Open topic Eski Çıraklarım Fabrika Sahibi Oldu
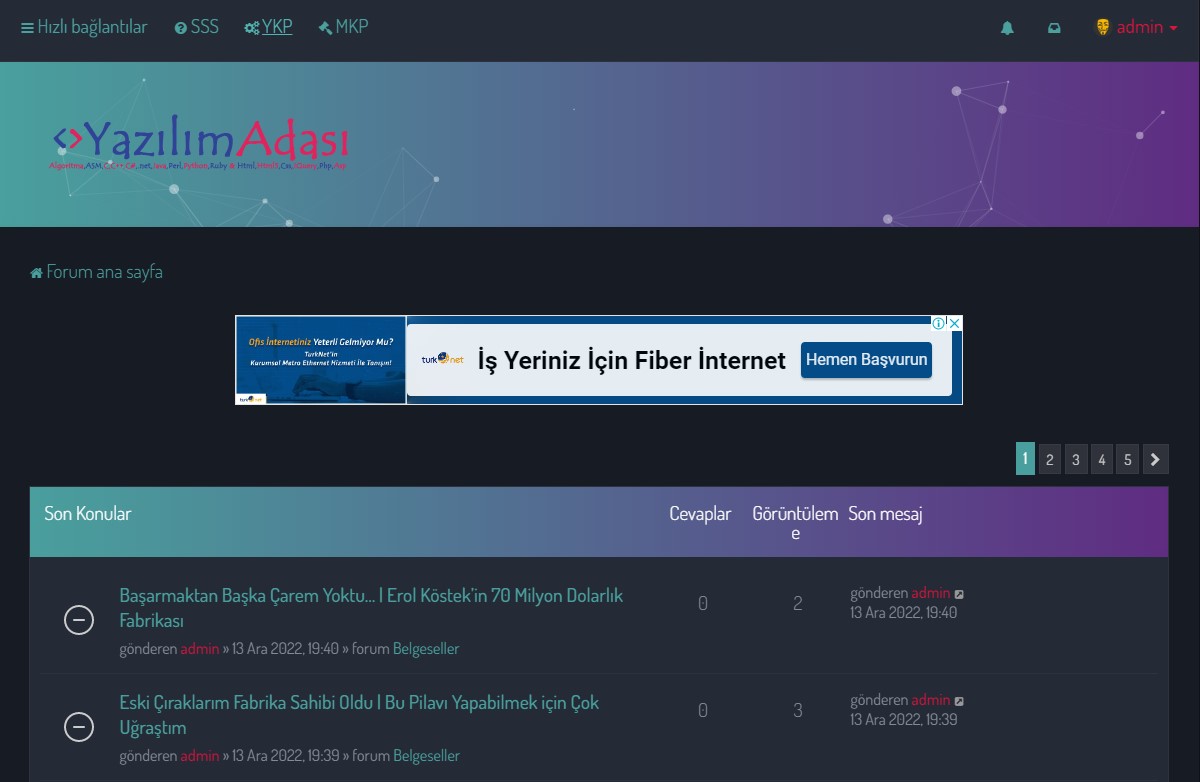1200x782 pixels. (x=359, y=715)
